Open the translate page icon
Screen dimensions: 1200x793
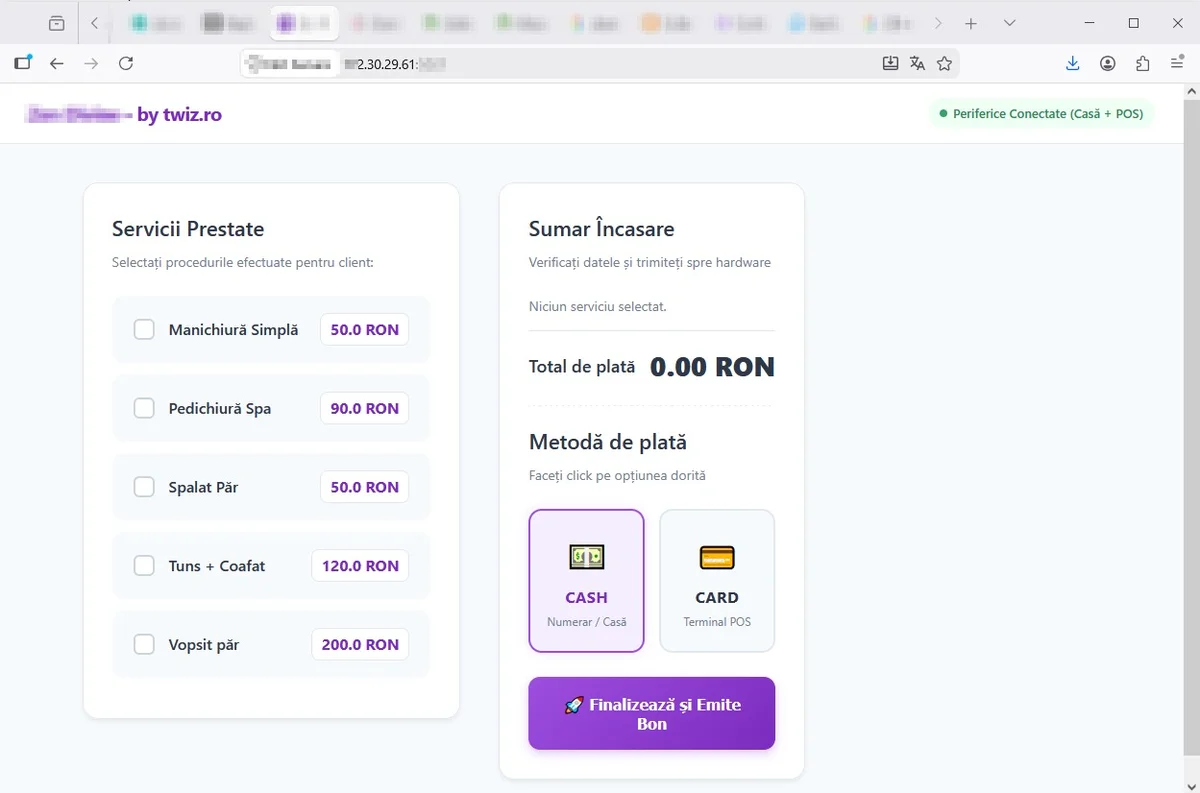(917, 64)
